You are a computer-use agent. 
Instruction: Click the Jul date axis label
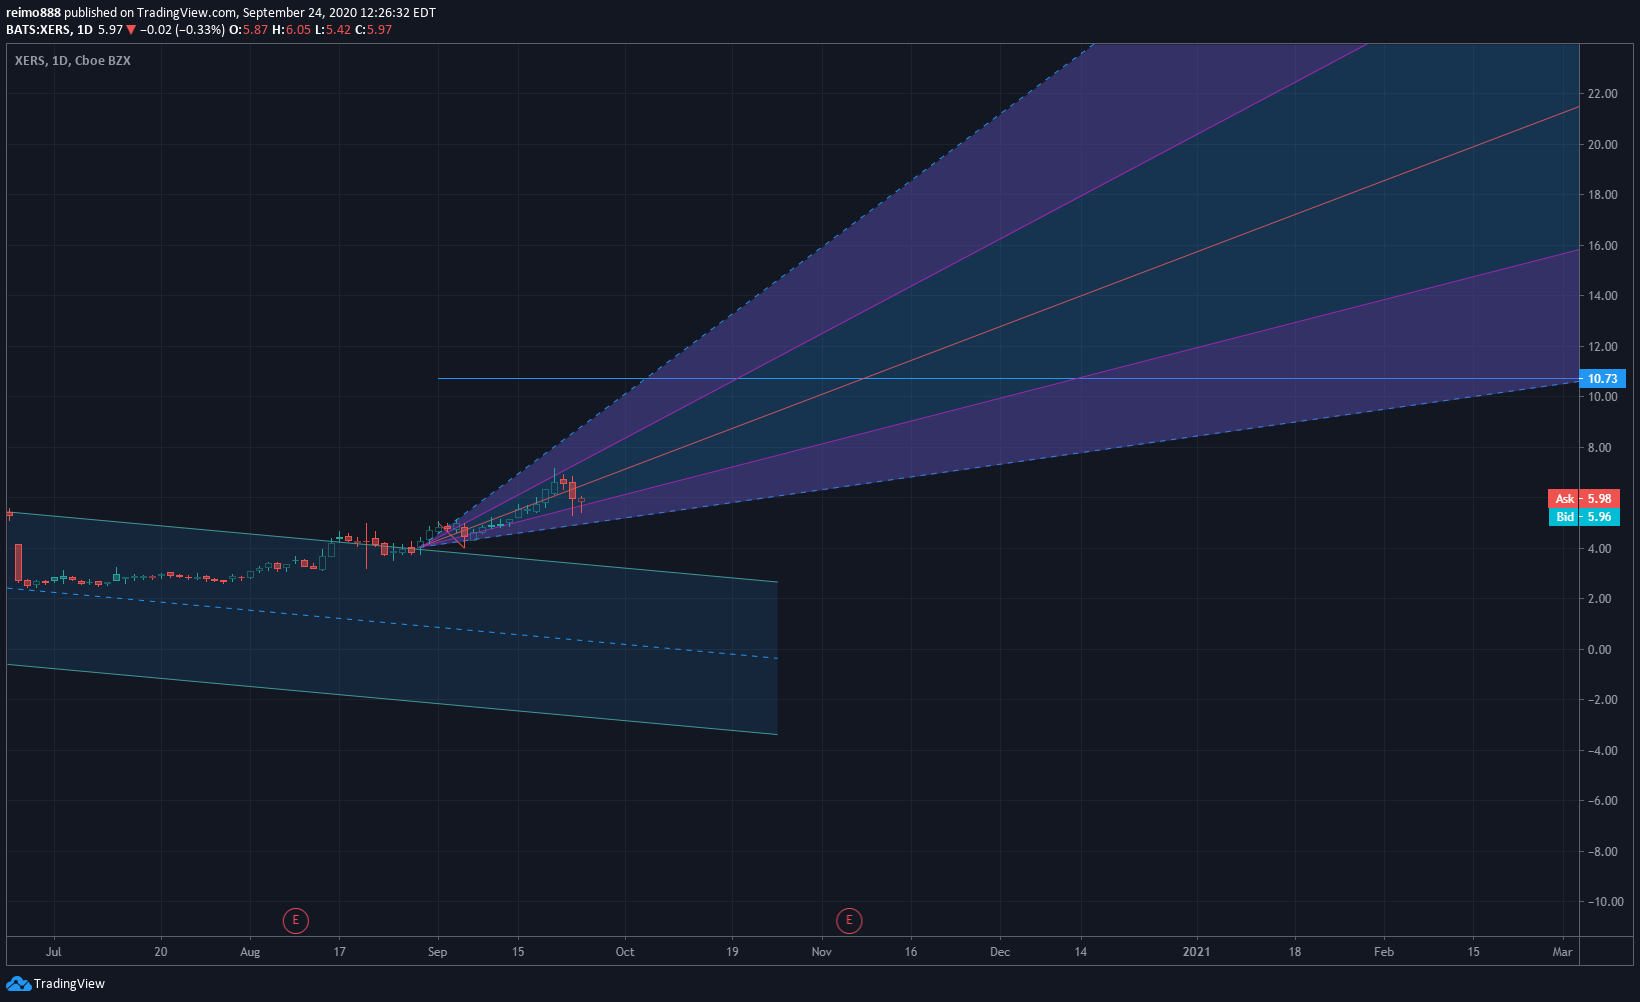(53, 951)
